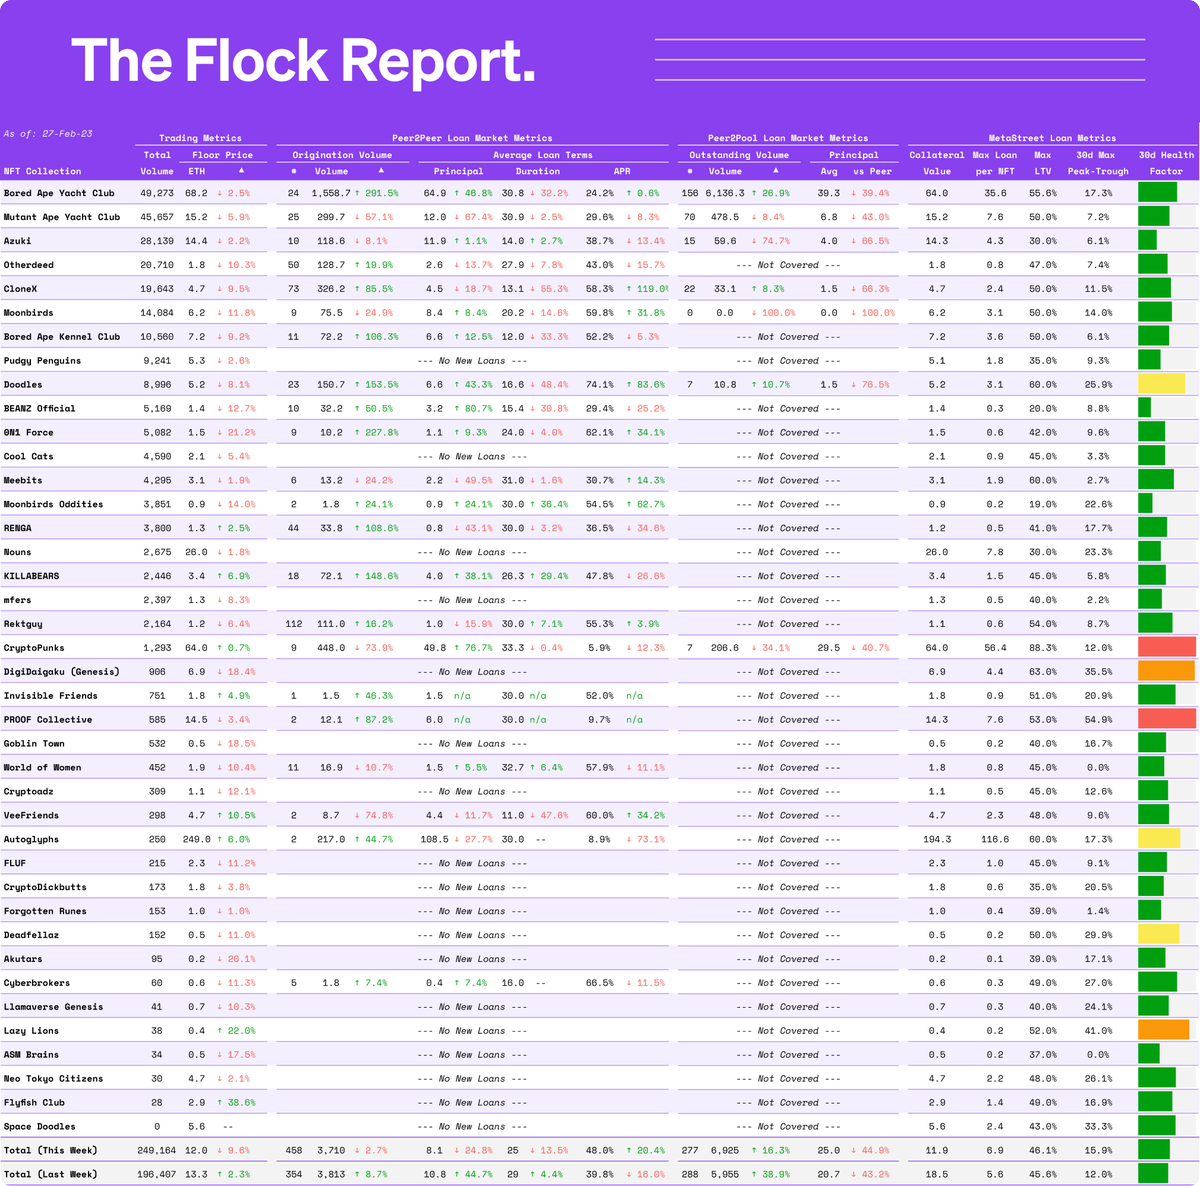
Task: Click the yellow health bar for Autoglyphs
Action: click(1159, 839)
